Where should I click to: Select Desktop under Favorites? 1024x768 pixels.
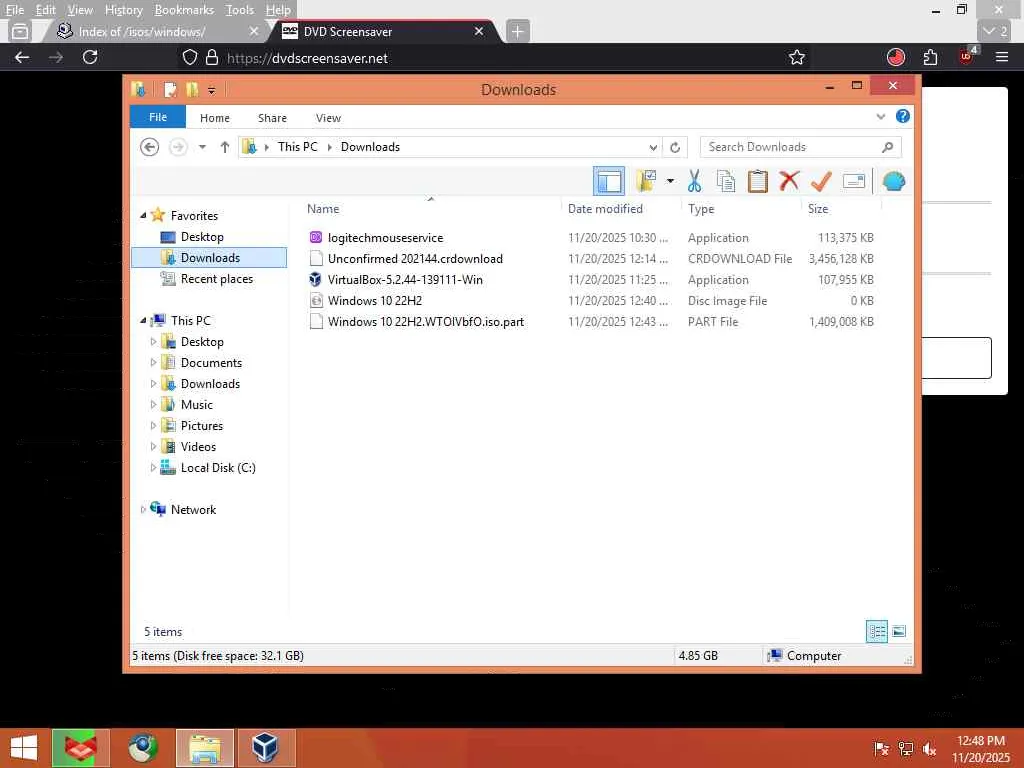[202, 237]
